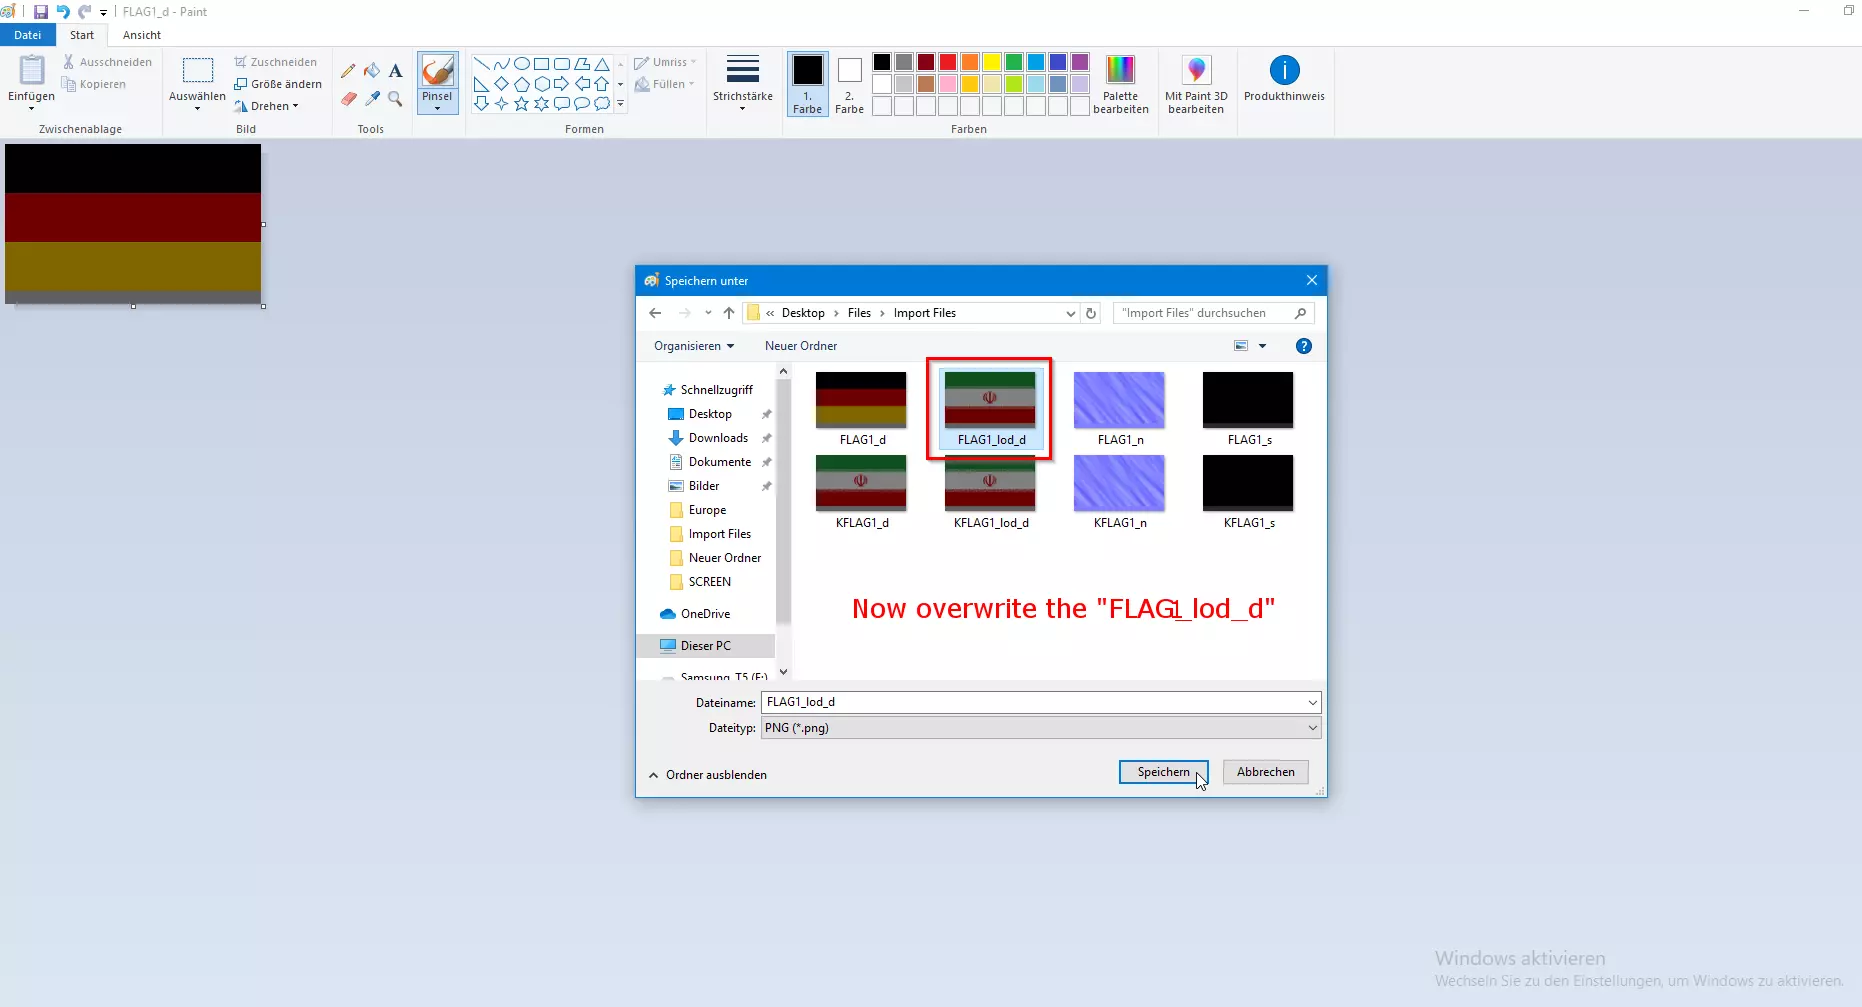The height and width of the screenshot is (1007, 1862).
Task: Click the Ausschneiden (cut) command
Action: [x=107, y=62]
